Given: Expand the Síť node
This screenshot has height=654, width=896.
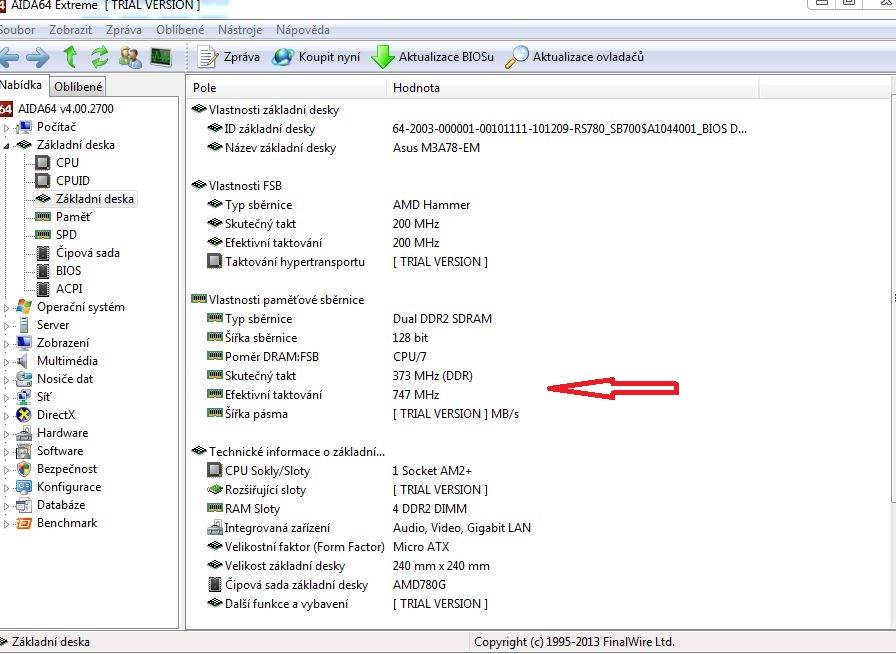Looking at the screenshot, I should tap(6, 398).
